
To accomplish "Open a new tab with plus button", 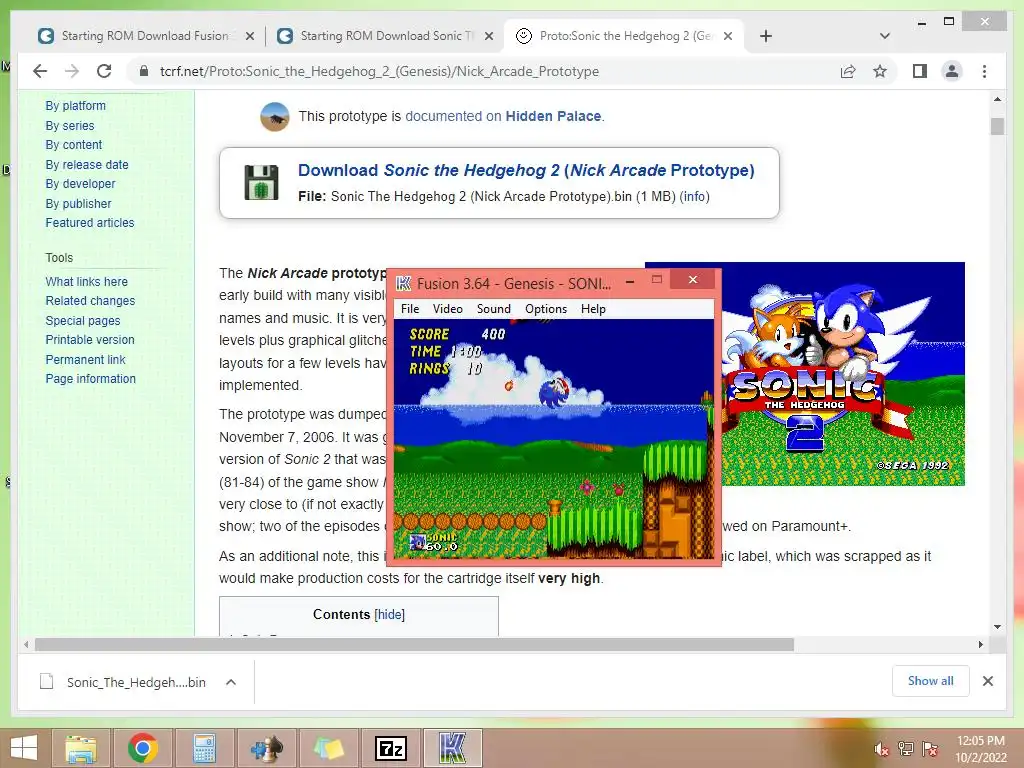I will pyautogui.click(x=766, y=36).
